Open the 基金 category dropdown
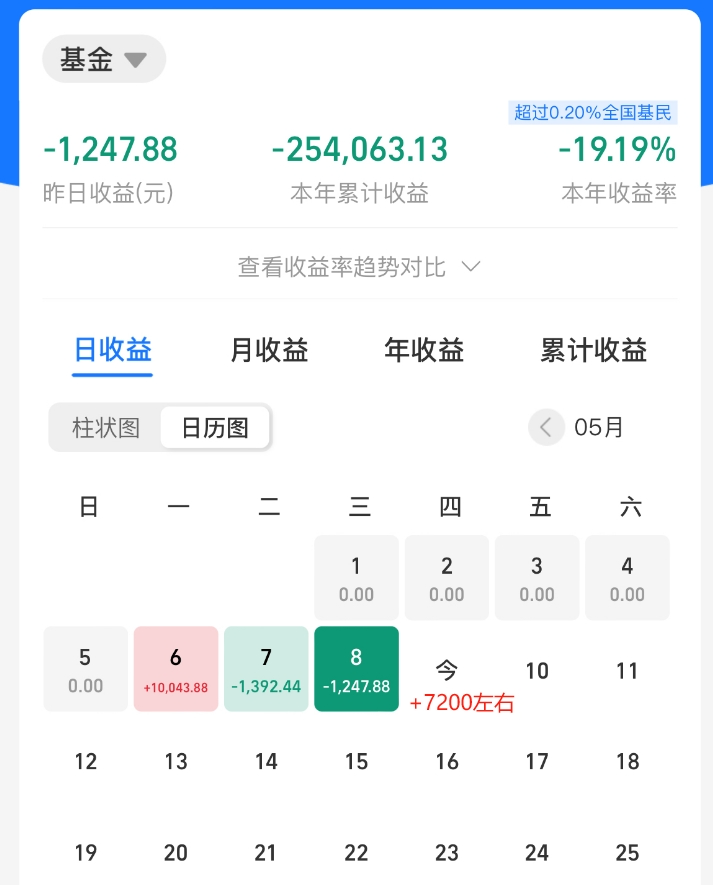This screenshot has width=713, height=885. click(104, 59)
